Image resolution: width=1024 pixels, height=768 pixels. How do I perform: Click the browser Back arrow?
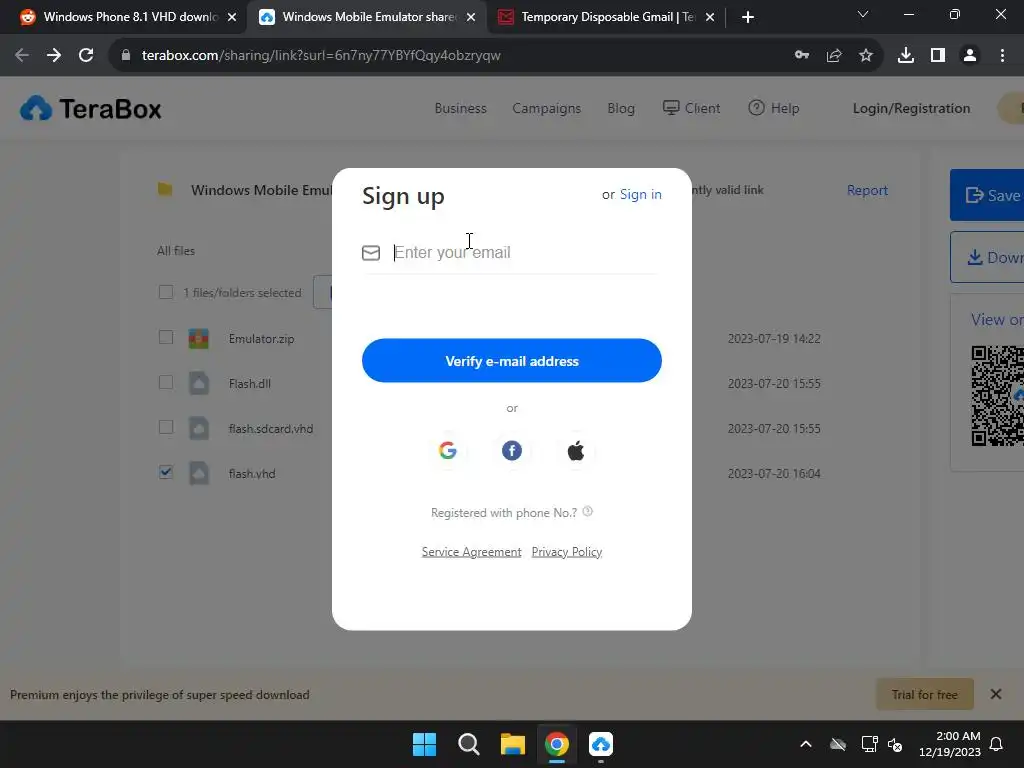[22, 56]
